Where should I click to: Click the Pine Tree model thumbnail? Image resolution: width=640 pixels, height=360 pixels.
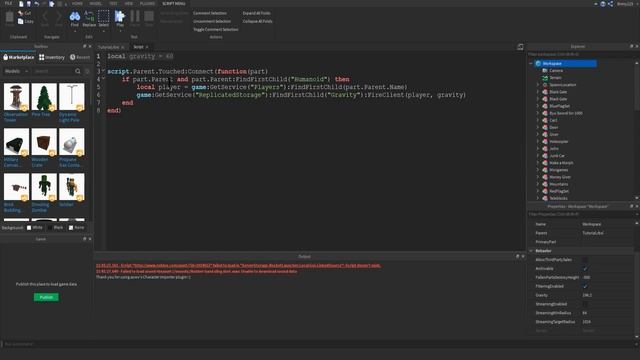click(44, 97)
